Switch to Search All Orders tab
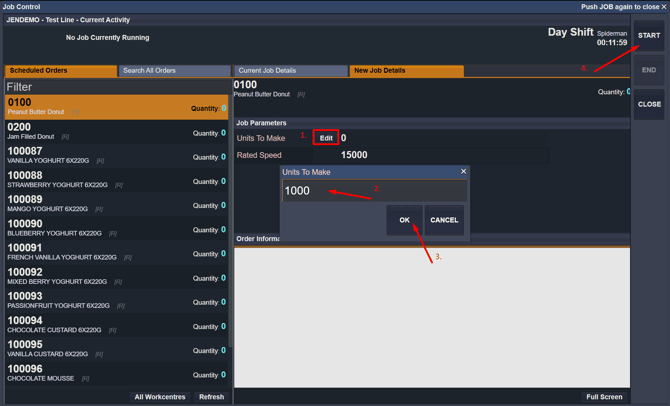 pyautogui.click(x=174, y=71)
